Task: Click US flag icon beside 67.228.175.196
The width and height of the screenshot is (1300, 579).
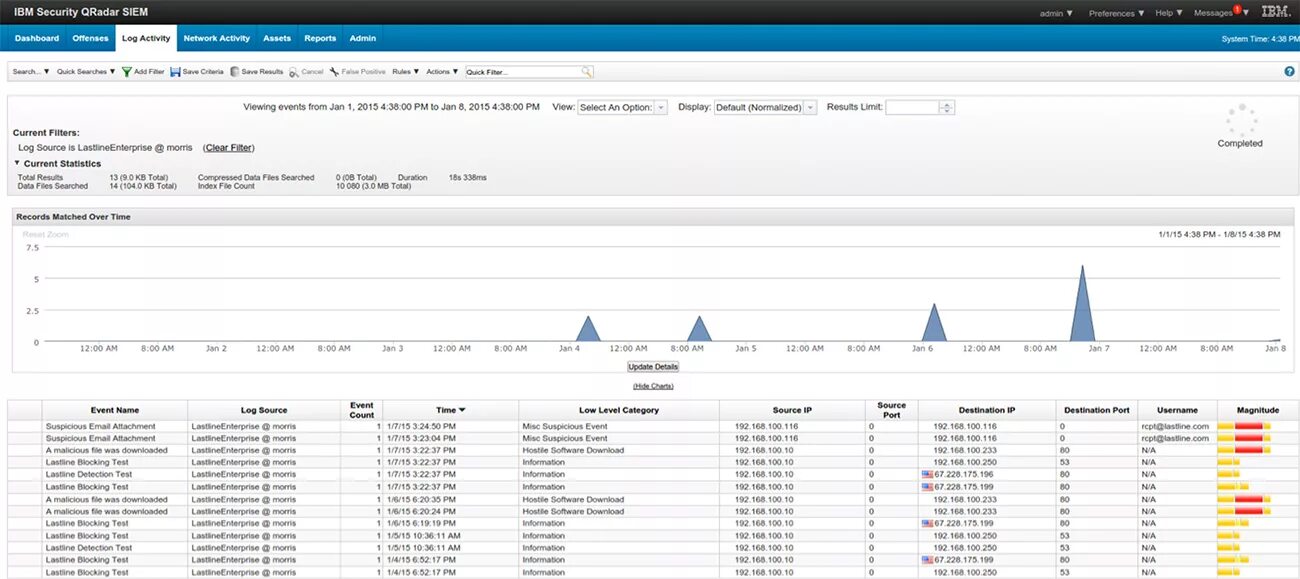Action: pyautogui.click(x=926, y=474)
